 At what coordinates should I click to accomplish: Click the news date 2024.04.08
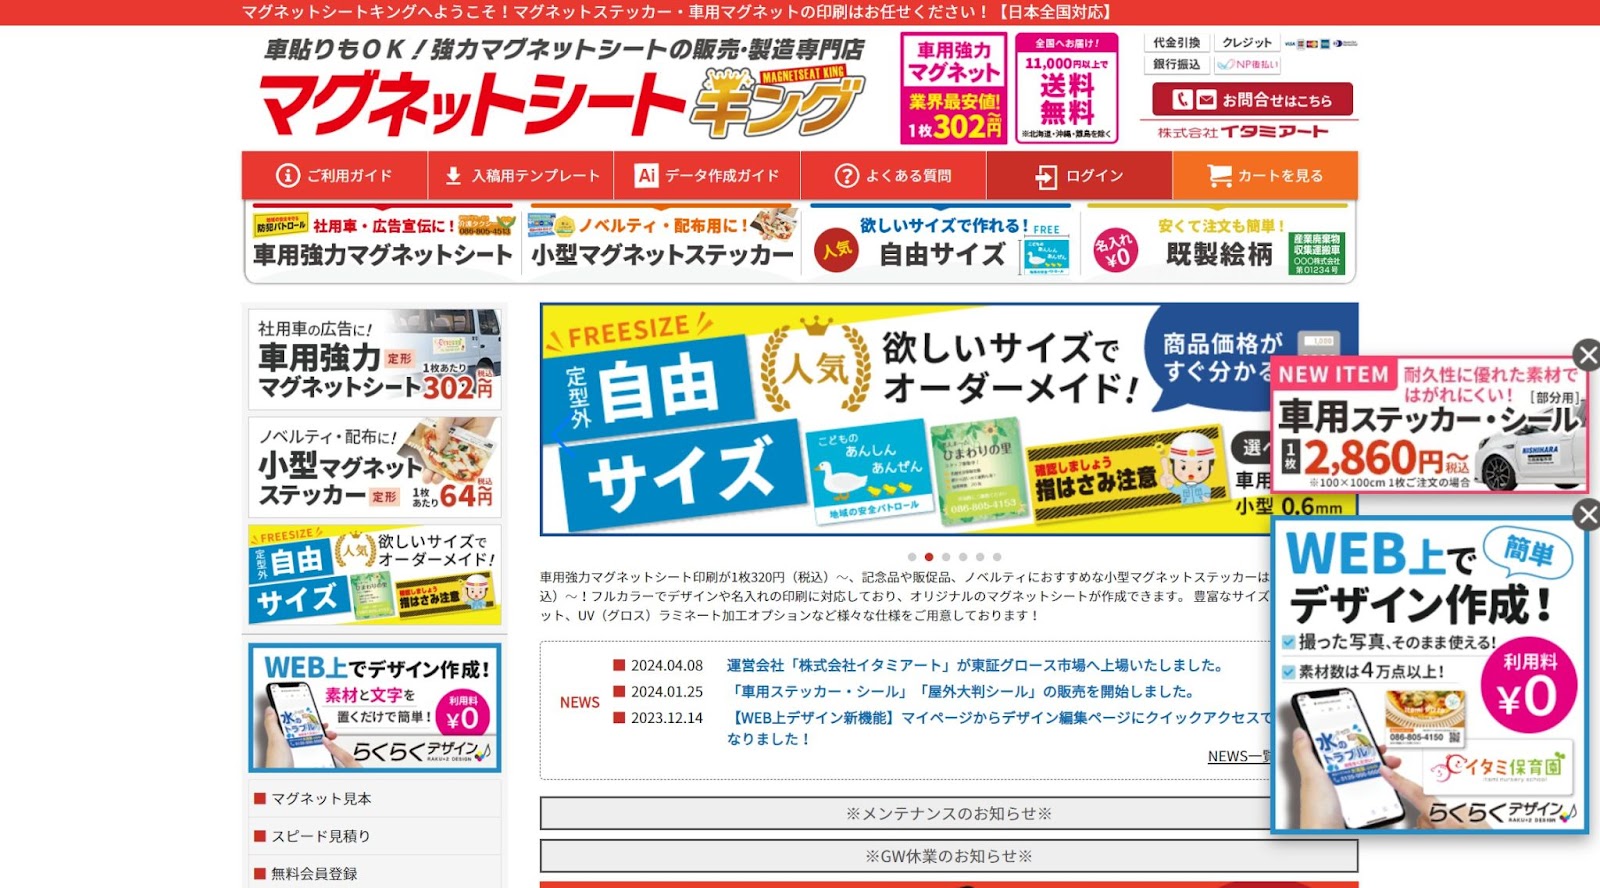tap(666, 665)
